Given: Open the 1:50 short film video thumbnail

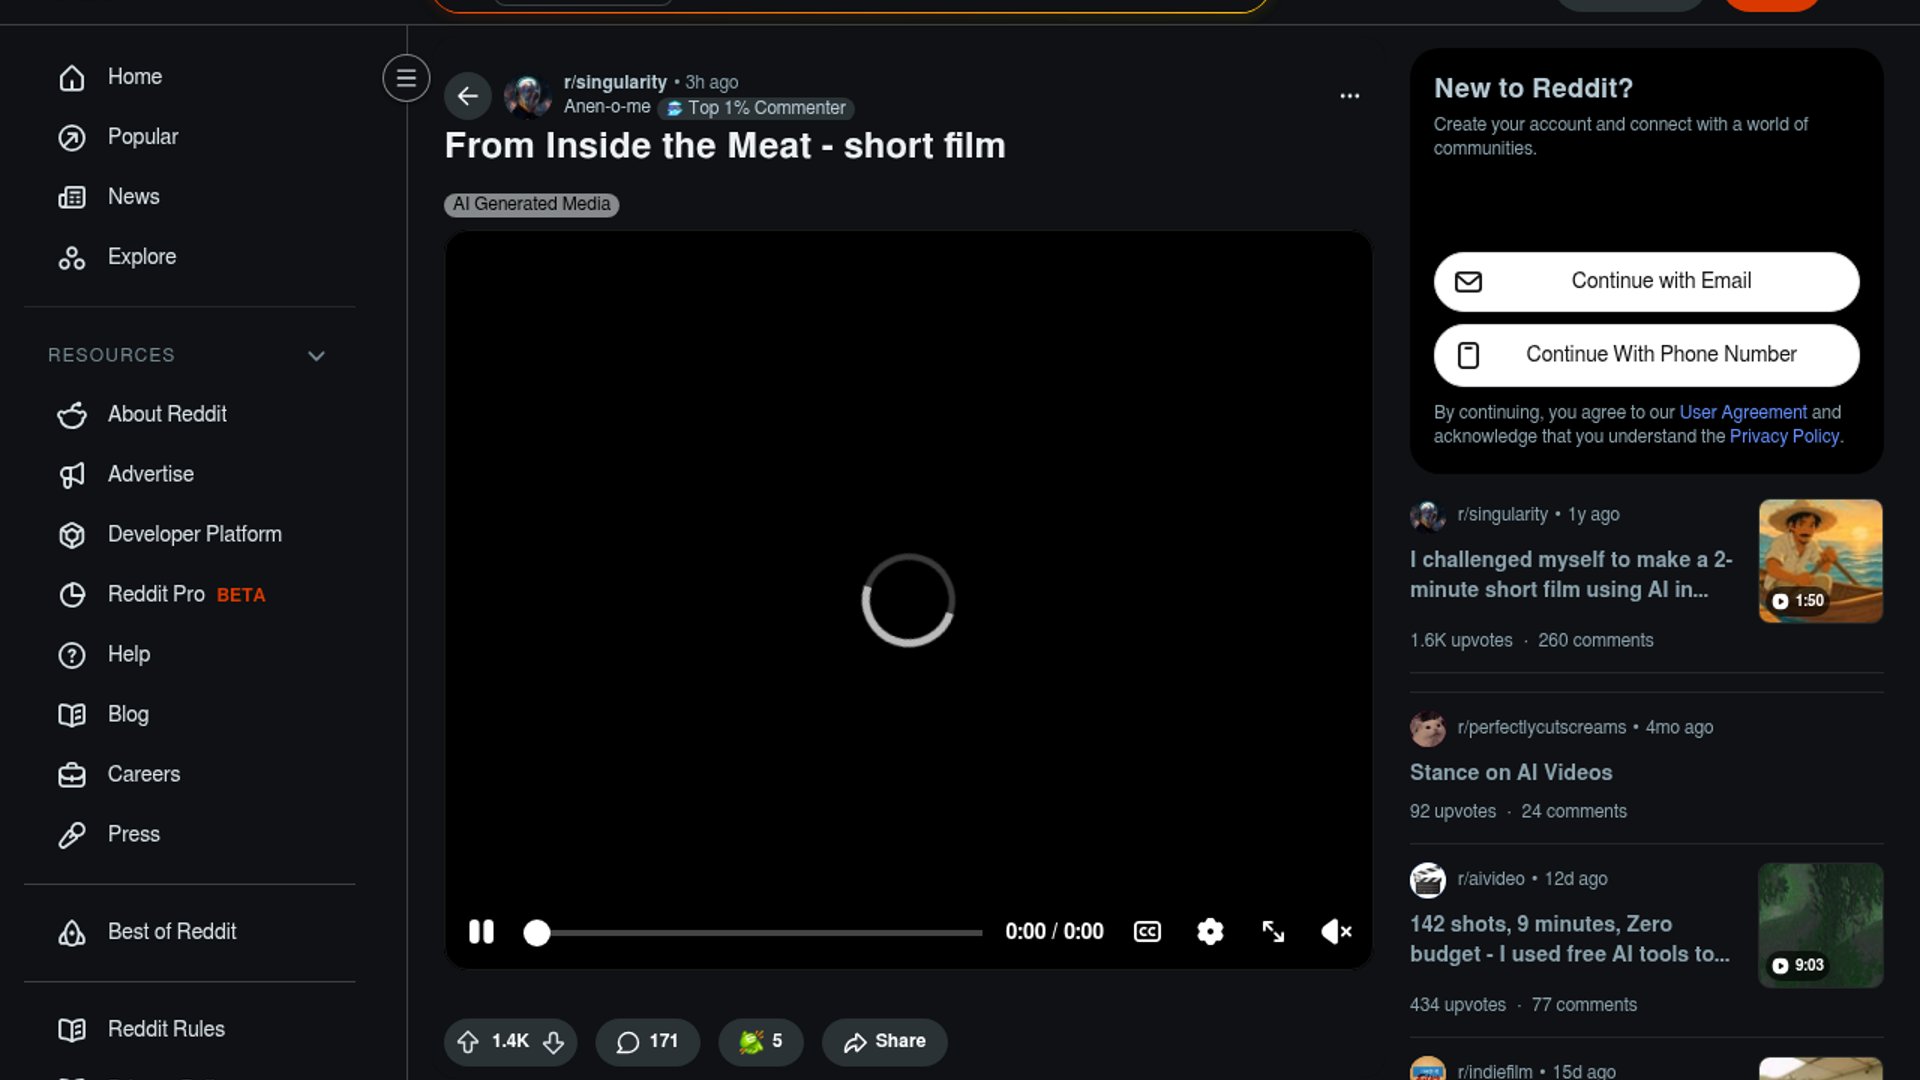Looking at the screenshot, I should (x=1820, y=561).
